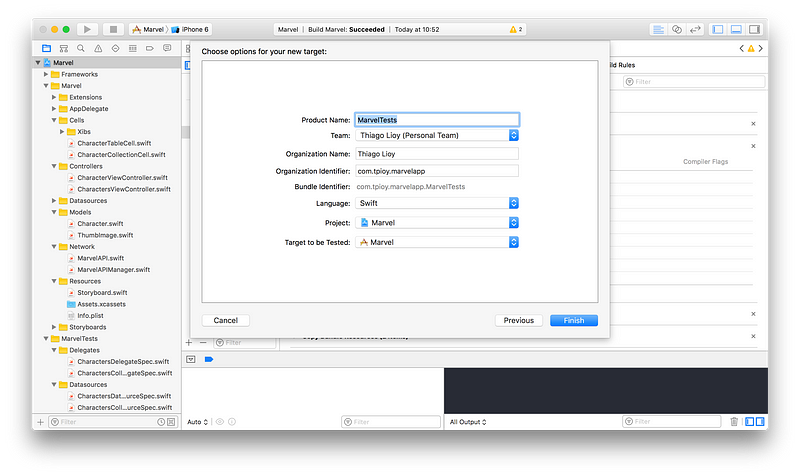The width and height of the screenshot is (800, 476).
Task: Select Info.plist in navigator
Action: coord(90,316)
